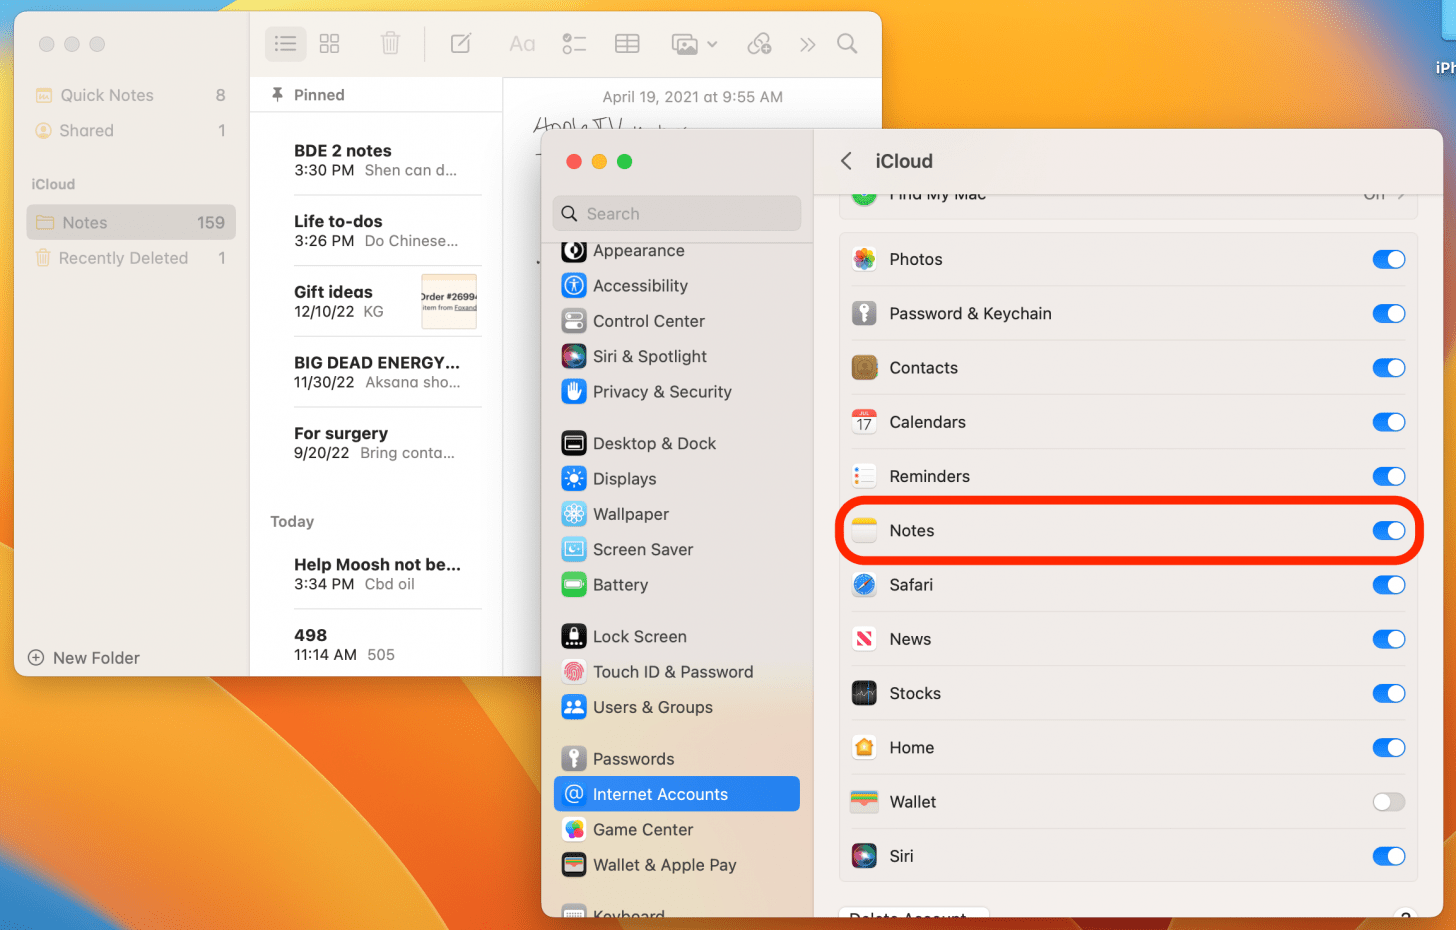Image resolution: width=1456 pixels, height=930 pixels.
Task: Open the Recently Deleted folder
Action: 123,258
